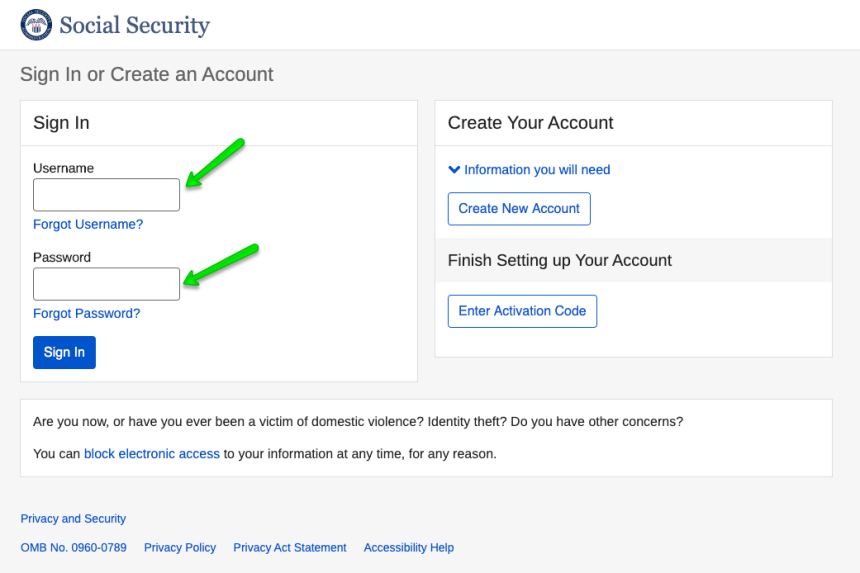
Task: Click the Create Your Account panel heading
Action: coord(531,123)
